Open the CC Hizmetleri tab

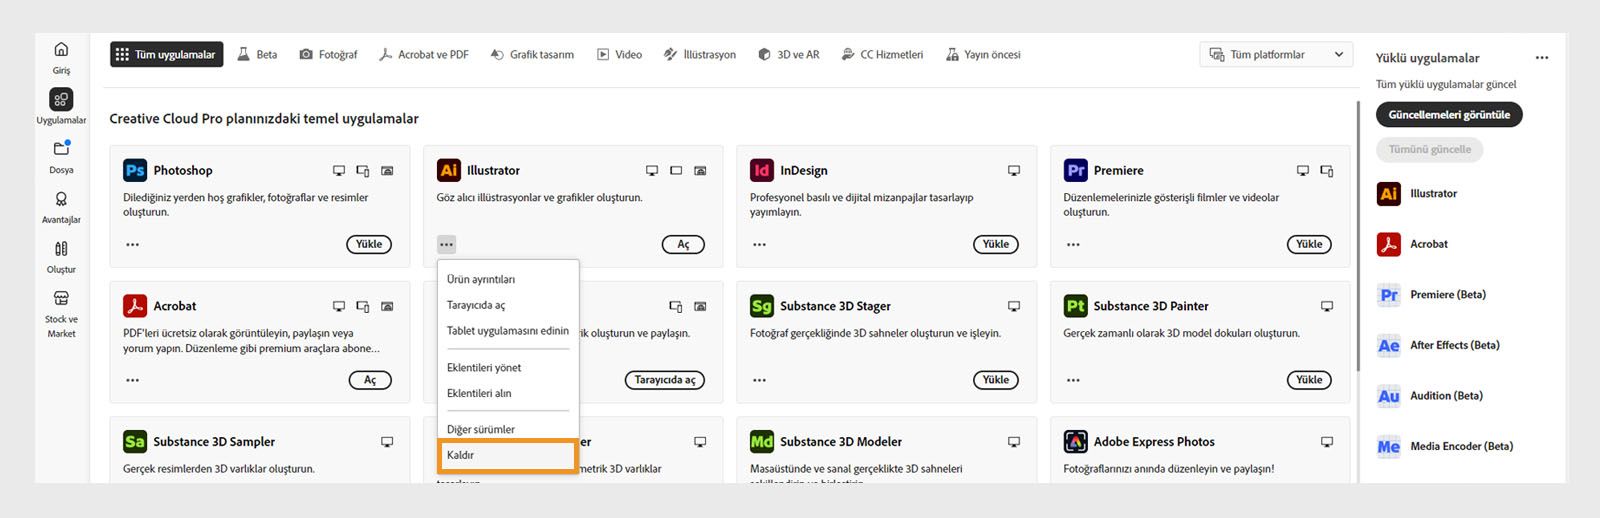882,55
